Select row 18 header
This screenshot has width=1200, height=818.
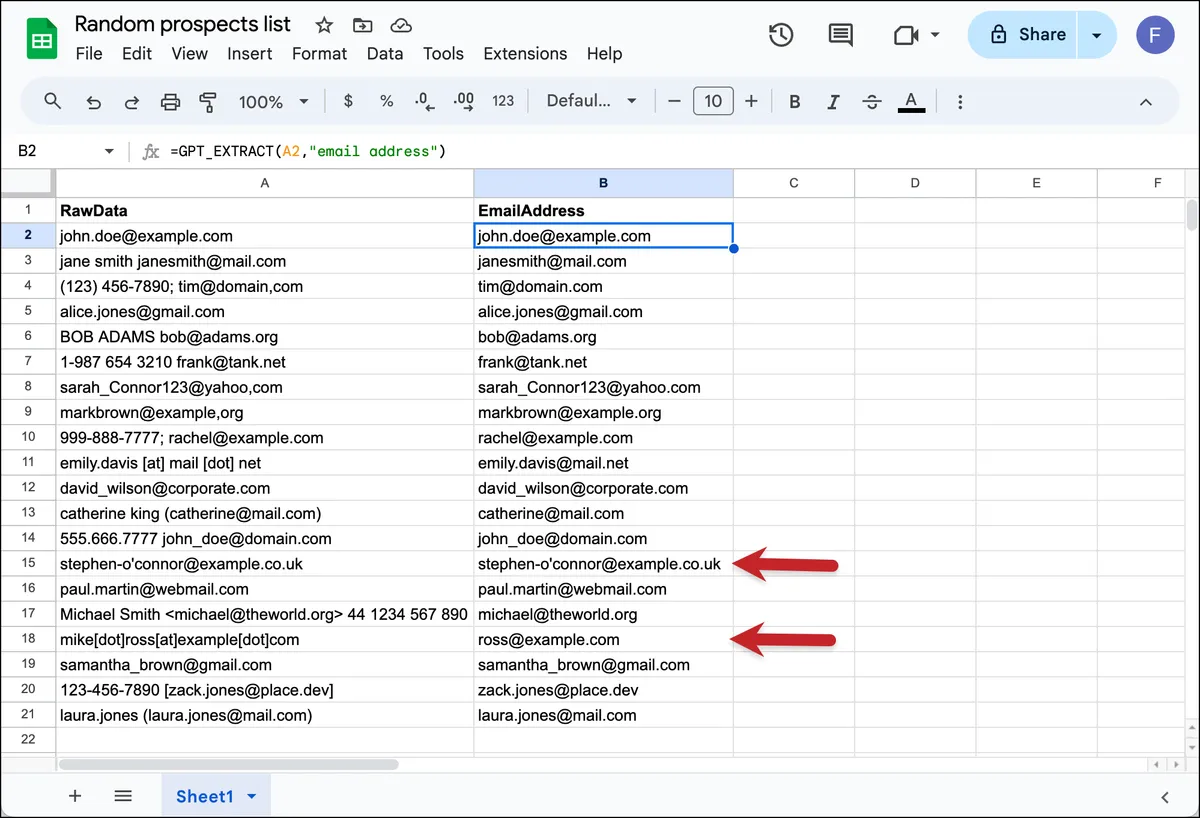click(x=28, y=640)
